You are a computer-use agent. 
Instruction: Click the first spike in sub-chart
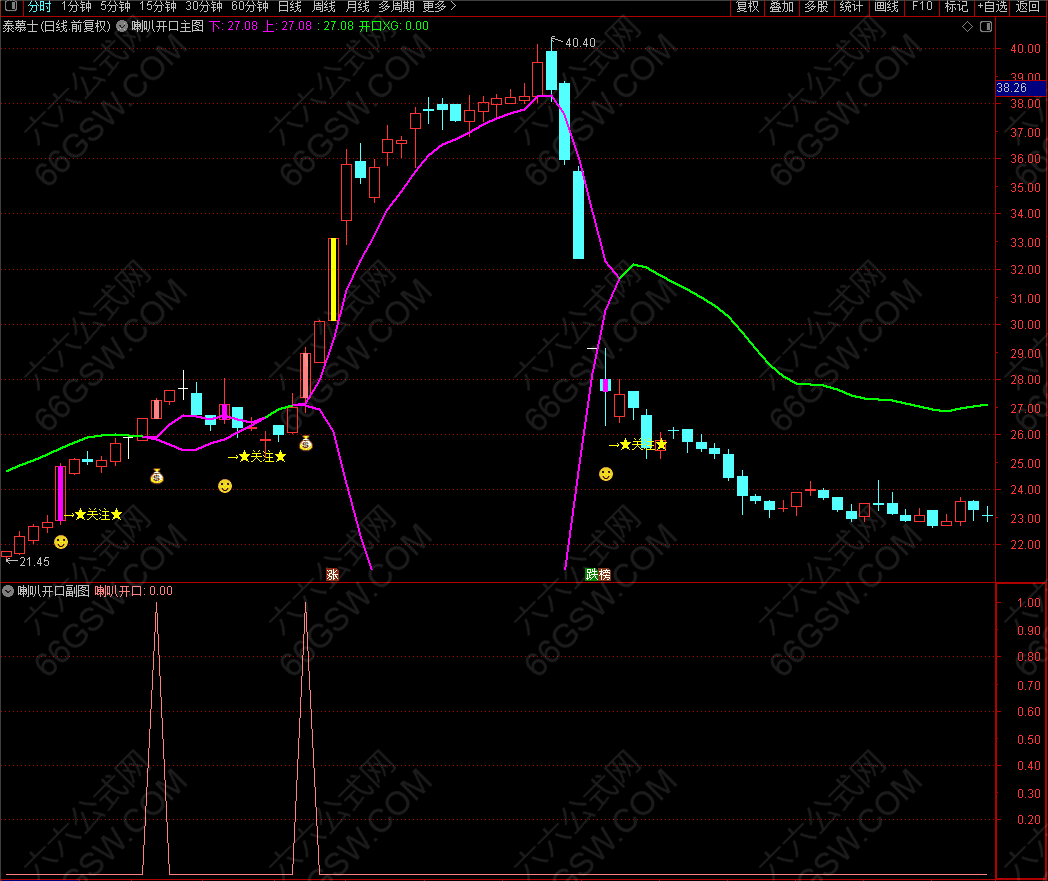(x=156, y=739)
